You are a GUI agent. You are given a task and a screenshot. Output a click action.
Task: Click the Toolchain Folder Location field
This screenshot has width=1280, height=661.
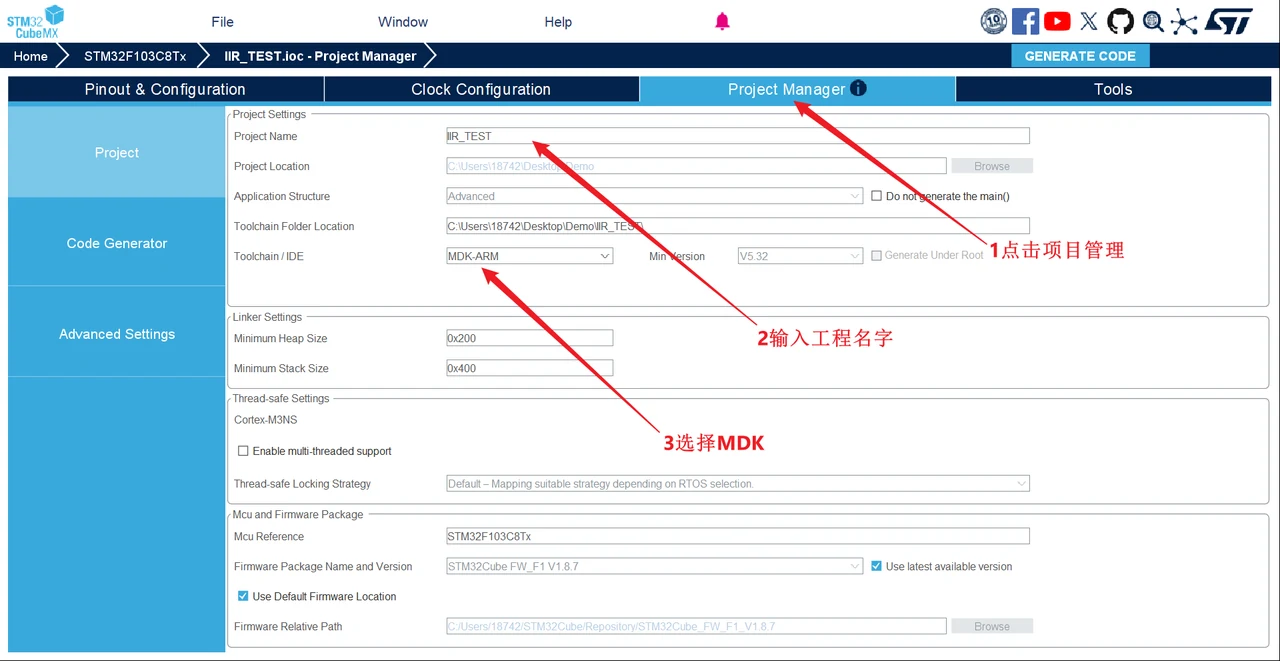coord(738,226)
